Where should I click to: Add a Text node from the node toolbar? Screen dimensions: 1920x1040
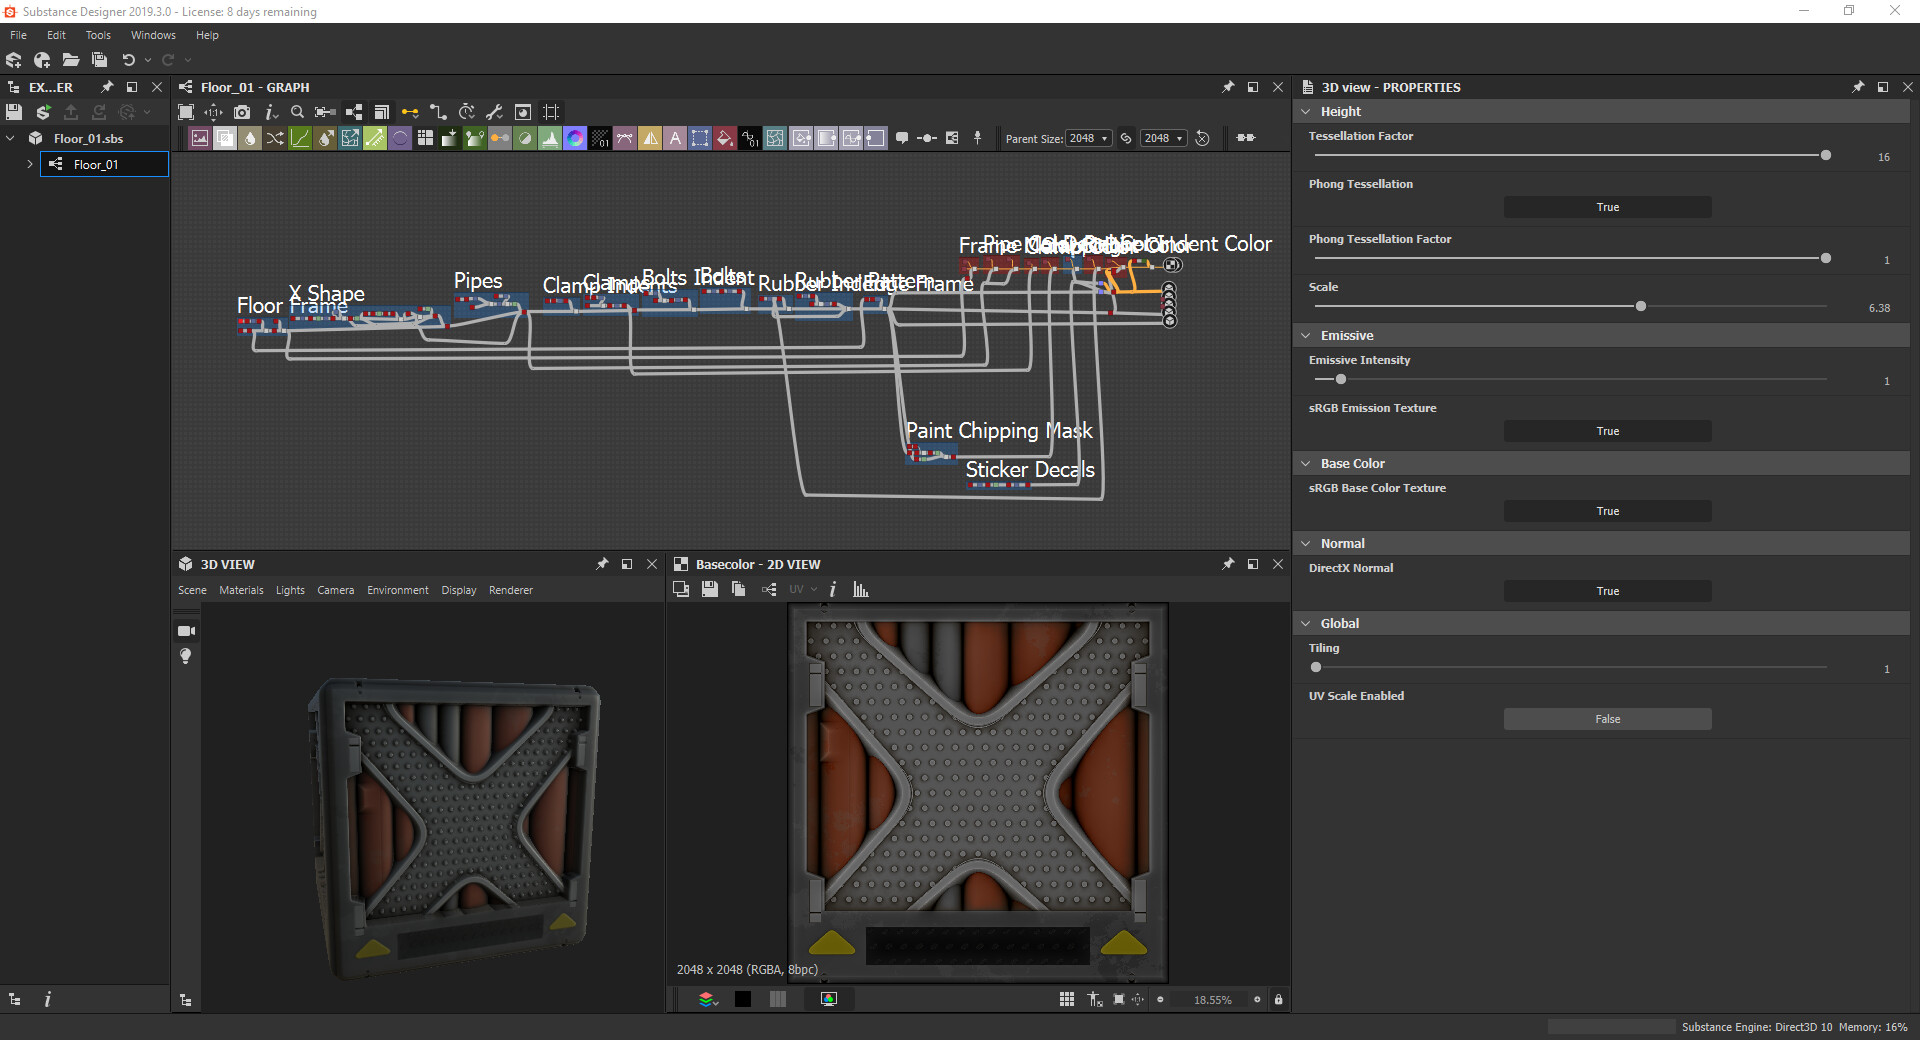675,138
